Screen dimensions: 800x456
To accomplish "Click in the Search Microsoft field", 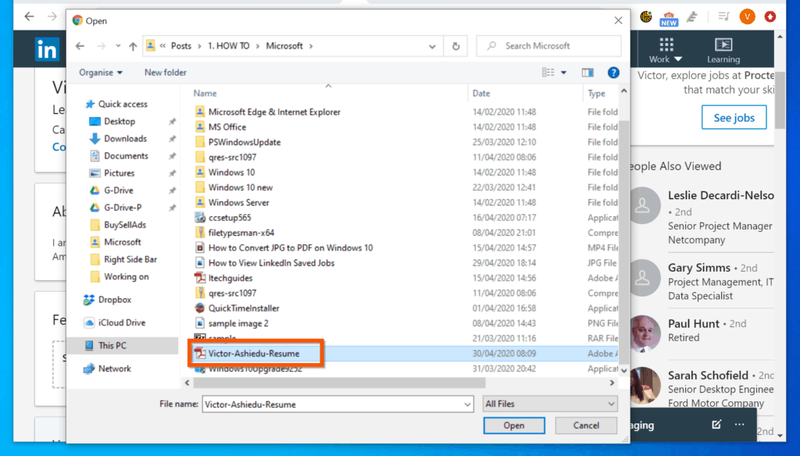I will [x=549, y=46].
